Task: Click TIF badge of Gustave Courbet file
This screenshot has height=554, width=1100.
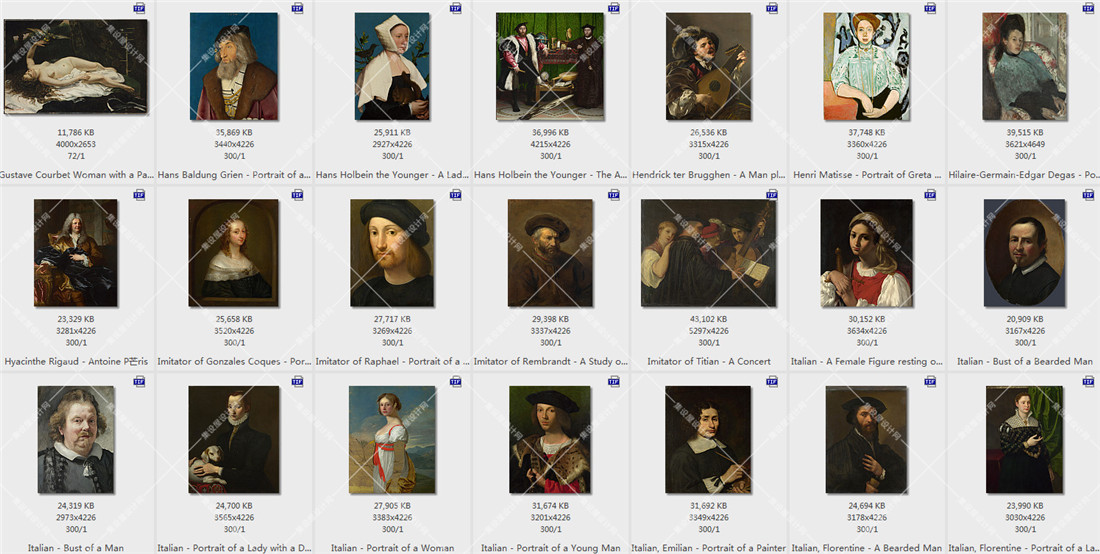Action: (x=140, y=8)
